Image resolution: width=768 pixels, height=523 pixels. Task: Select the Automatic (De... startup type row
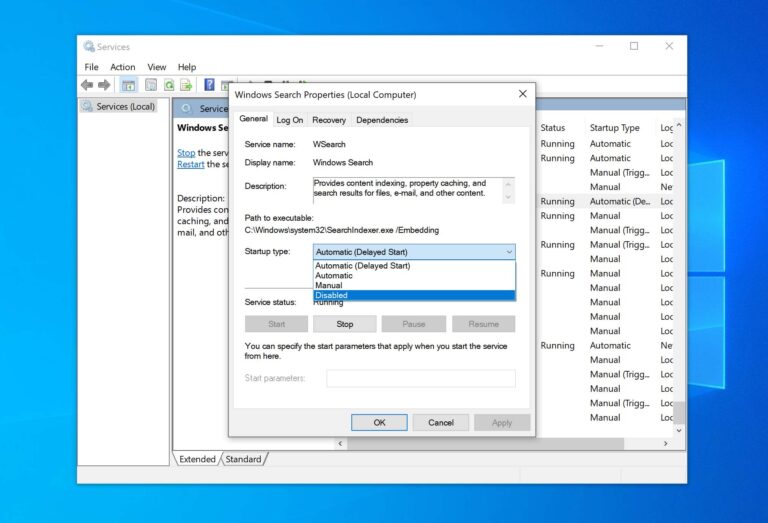[x=620, y=201]
